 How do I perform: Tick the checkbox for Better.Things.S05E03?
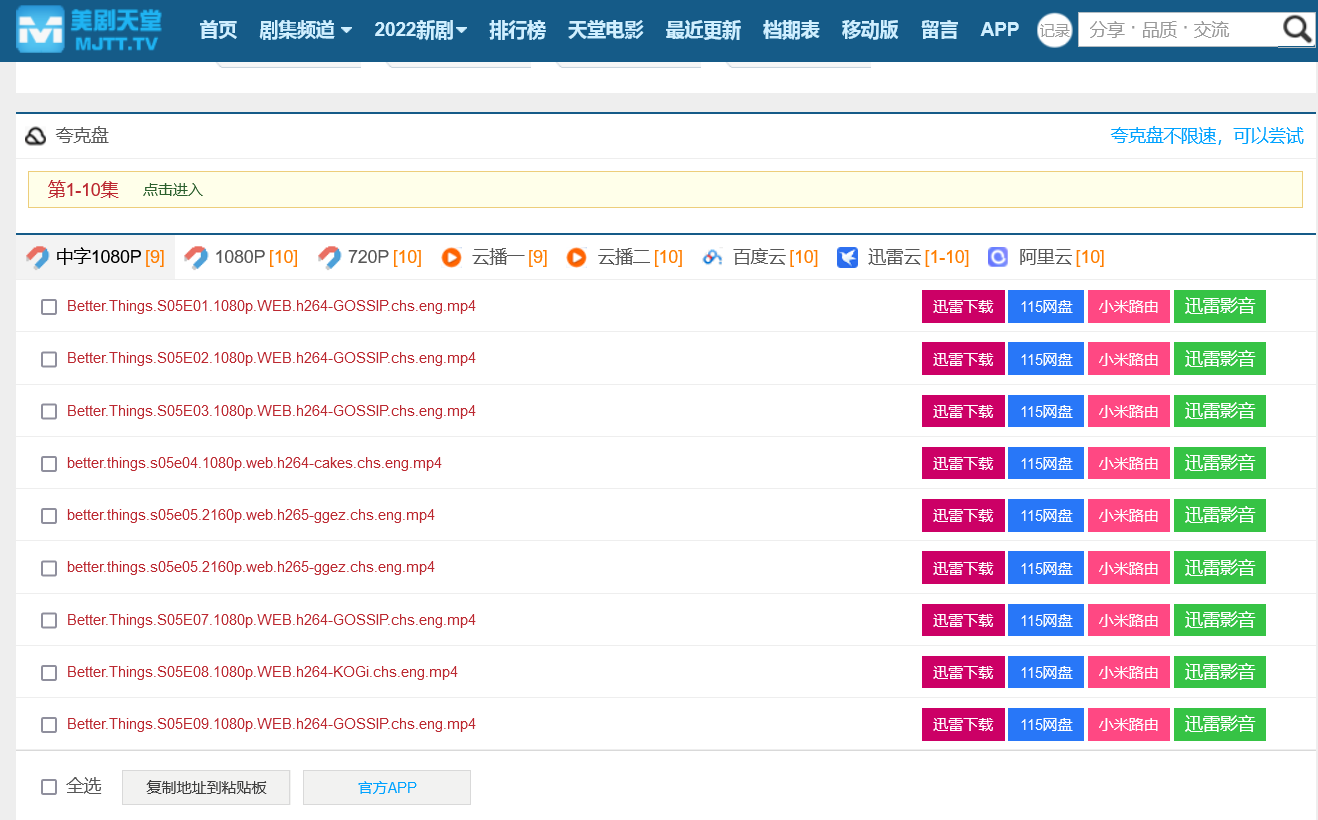pyautogui.click(x=49, y=411)
